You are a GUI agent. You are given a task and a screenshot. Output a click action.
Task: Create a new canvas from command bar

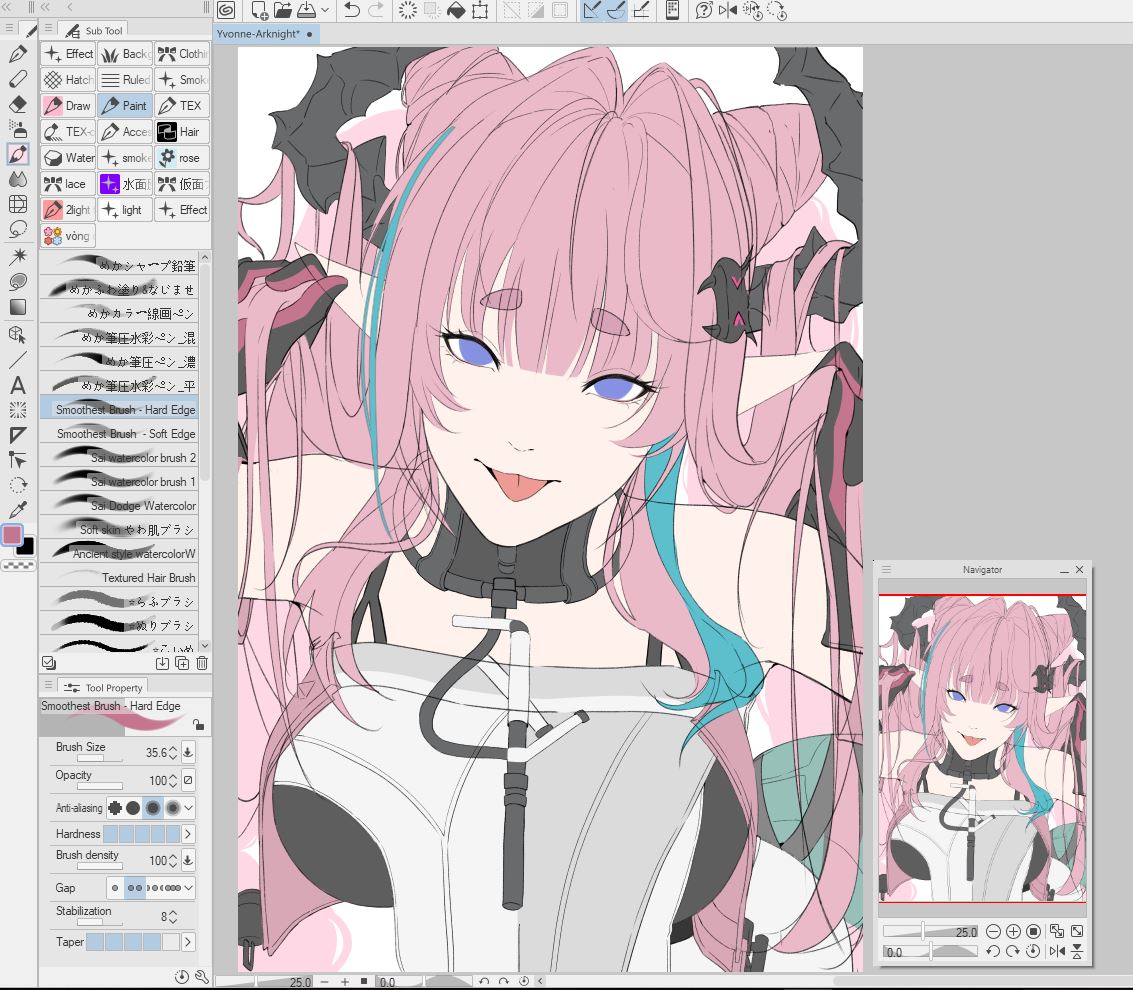coord(259,10)
